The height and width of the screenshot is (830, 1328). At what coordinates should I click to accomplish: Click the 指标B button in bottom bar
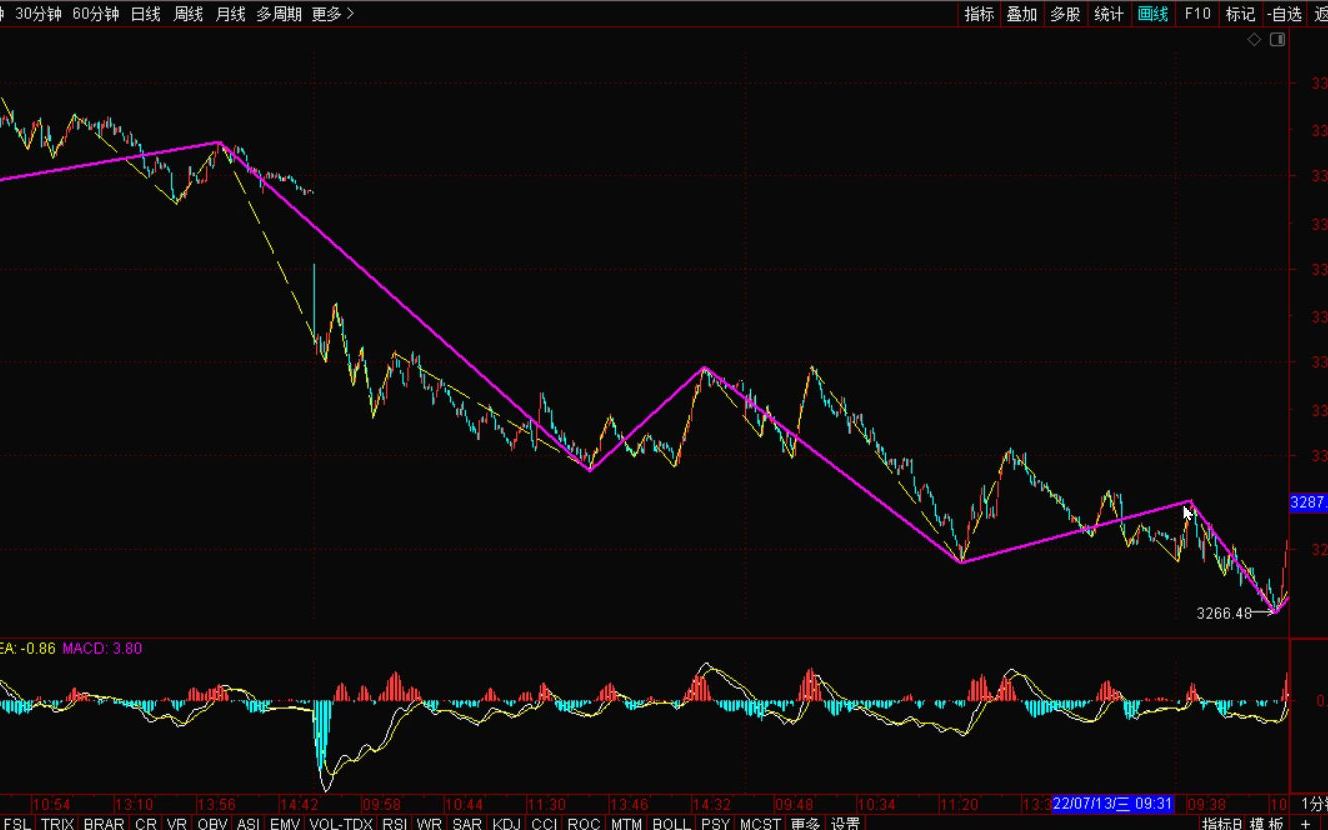coord(1222,823)
